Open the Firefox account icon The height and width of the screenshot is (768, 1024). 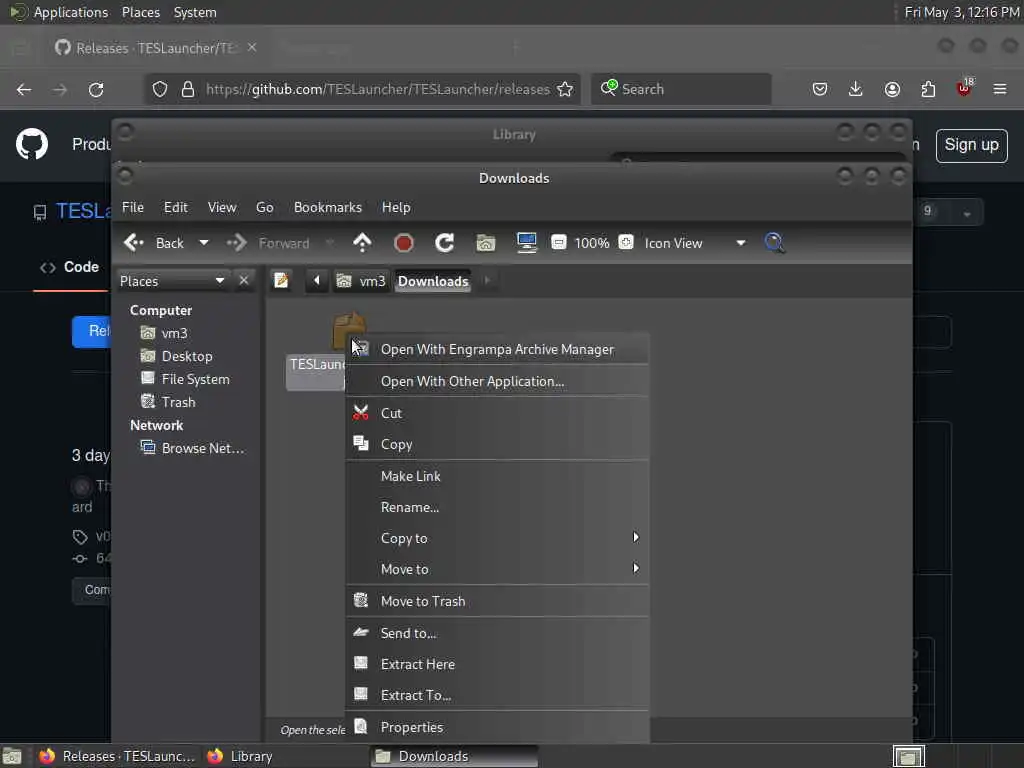(x=892, y=89)
